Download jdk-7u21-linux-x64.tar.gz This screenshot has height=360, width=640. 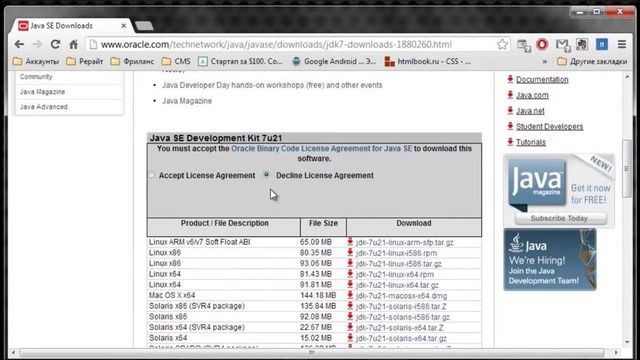(397, 285)
